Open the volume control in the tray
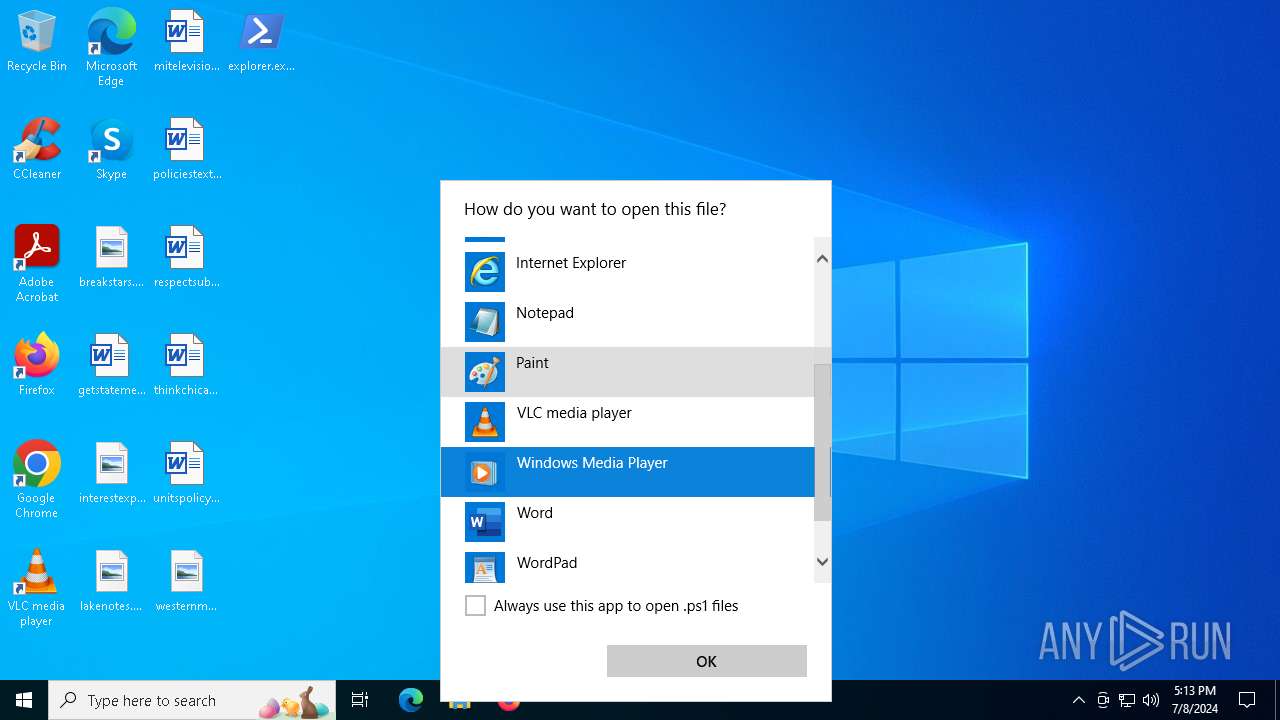Screen dimensions: 1280x720 [x=1151, y=700]
